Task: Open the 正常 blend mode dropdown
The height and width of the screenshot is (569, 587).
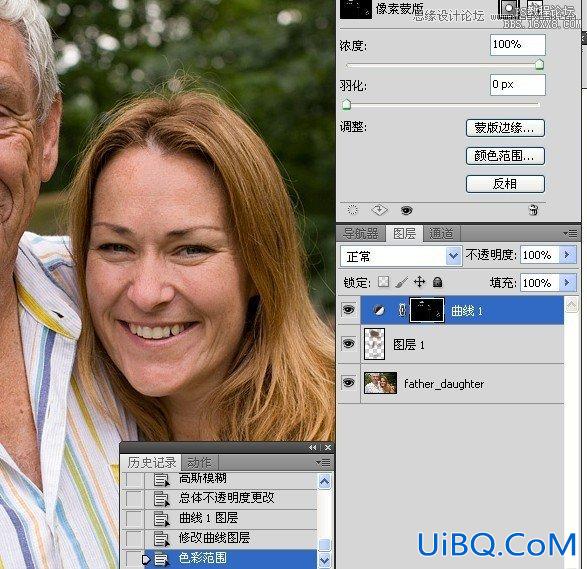Action: click(x=401, y=256)
